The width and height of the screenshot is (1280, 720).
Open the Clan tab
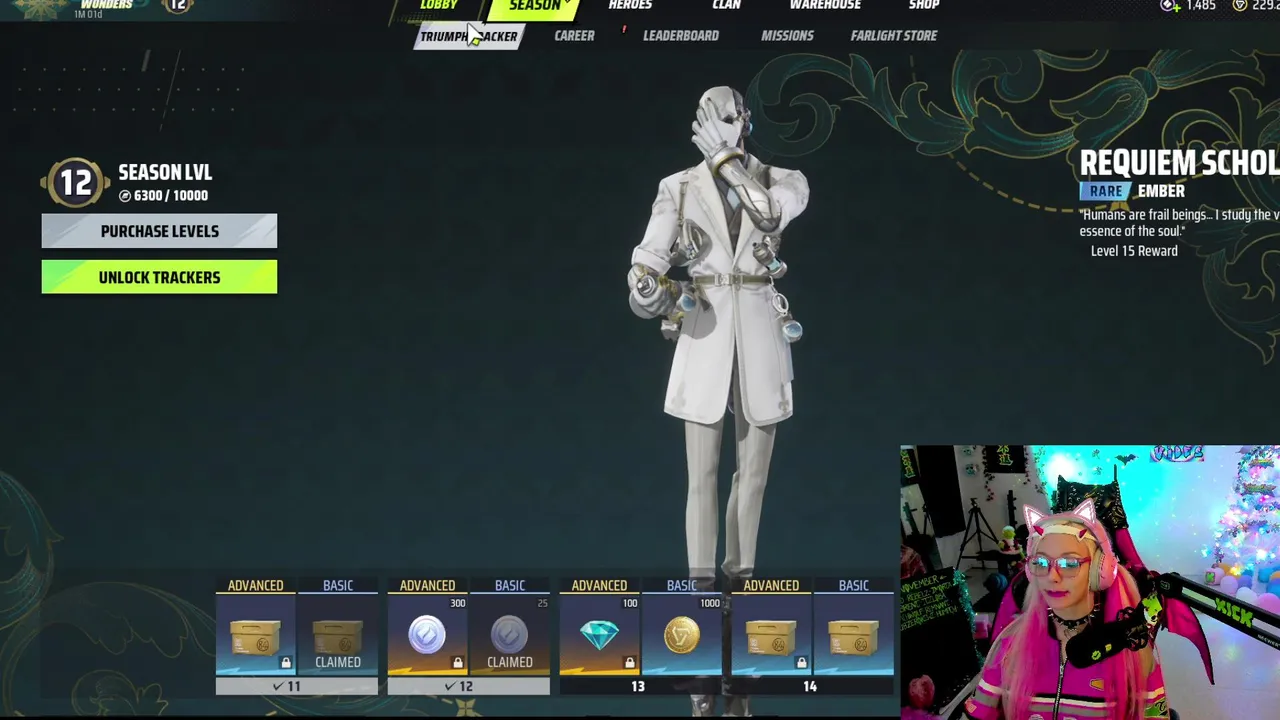(726, 6)
